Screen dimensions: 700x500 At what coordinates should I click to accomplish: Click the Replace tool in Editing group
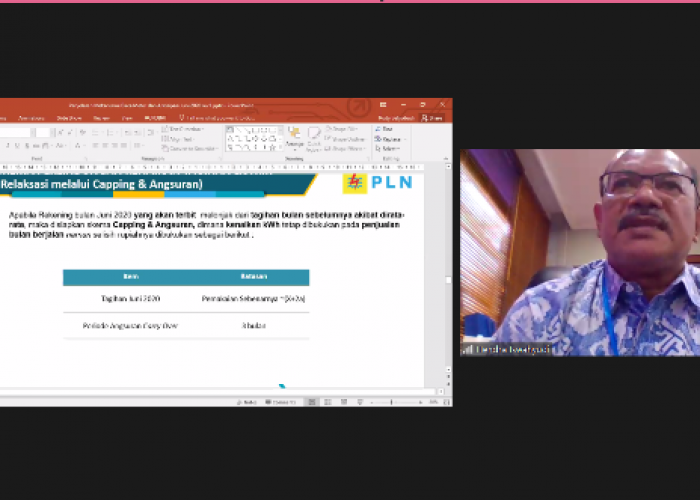tap(386, 139)
